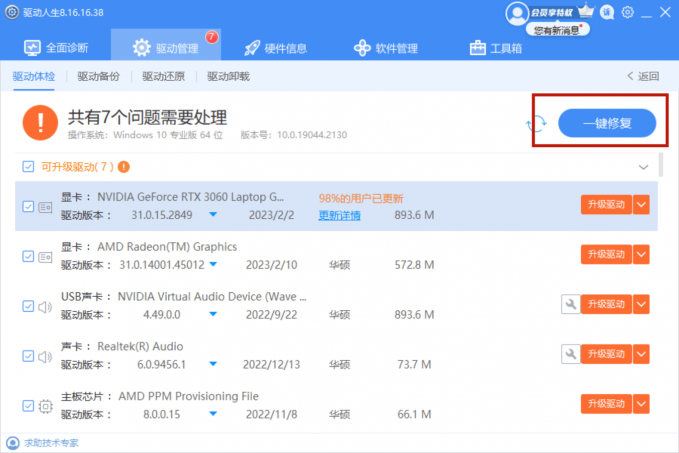Viewport: 679px width, 453px height.
Task: Click wrench repair icon for NVIDIA Virtual Audio
Action: [571, 304]
